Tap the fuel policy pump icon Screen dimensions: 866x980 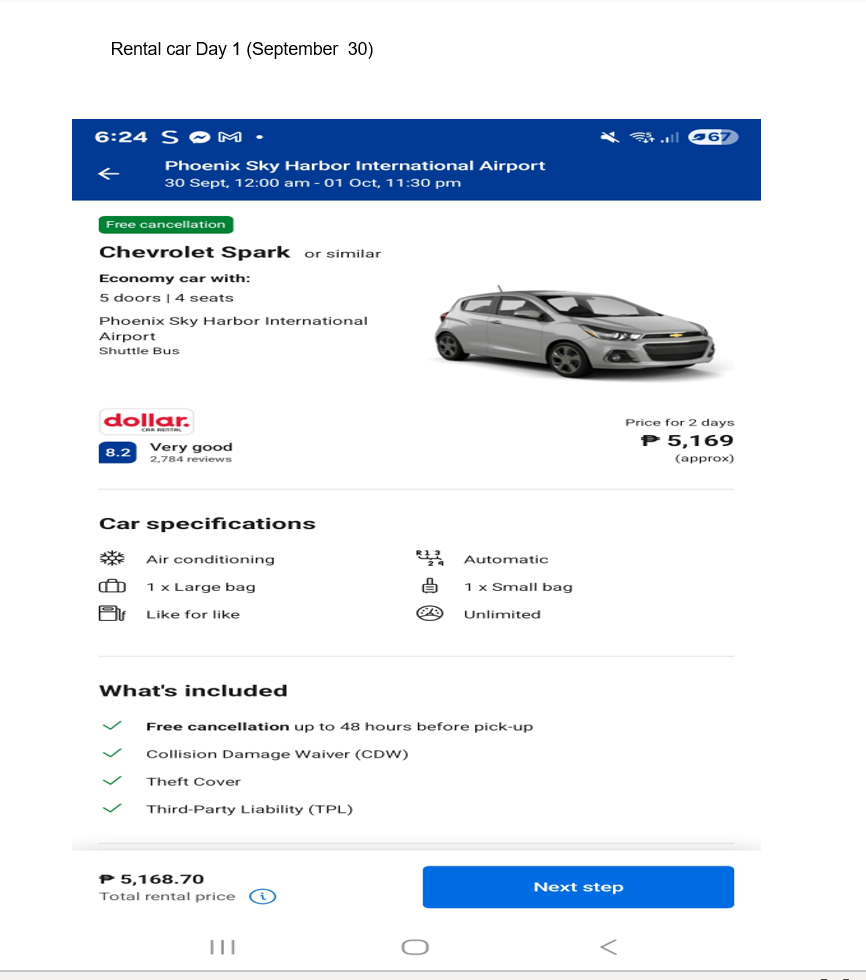point(110,614)
